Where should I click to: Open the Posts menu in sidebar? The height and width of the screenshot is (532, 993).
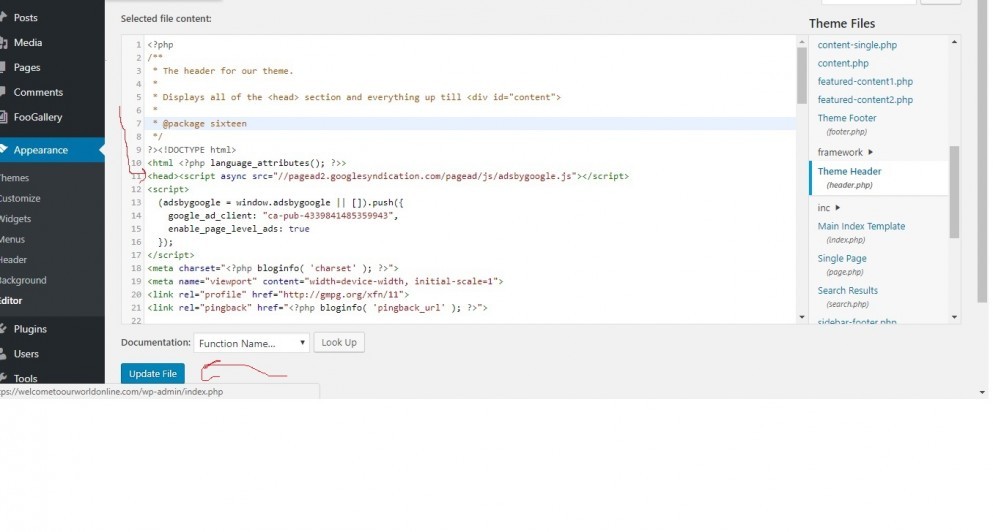point(25,18)
